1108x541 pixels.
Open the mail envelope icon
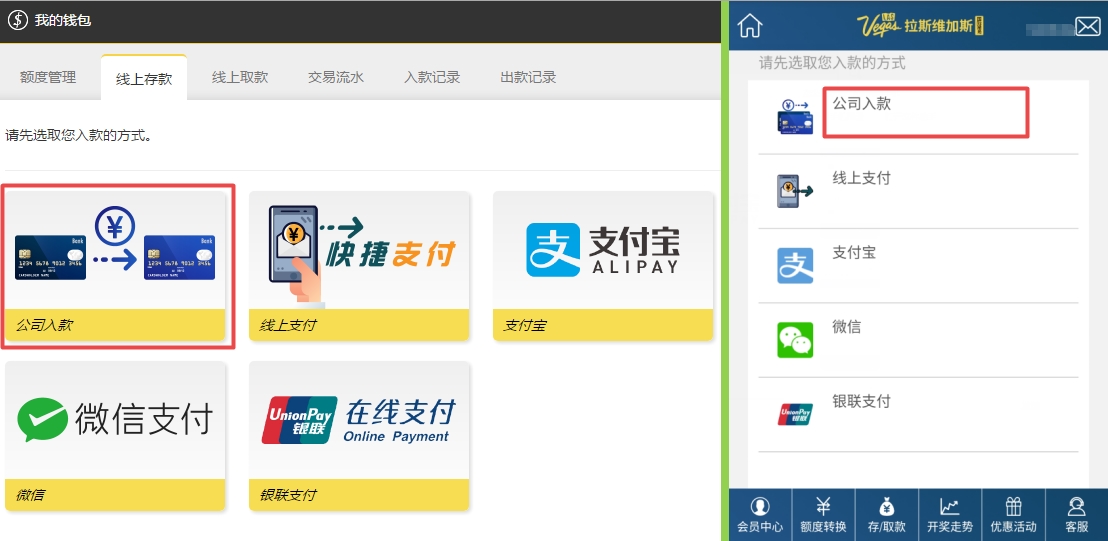tap(1087, 27)
